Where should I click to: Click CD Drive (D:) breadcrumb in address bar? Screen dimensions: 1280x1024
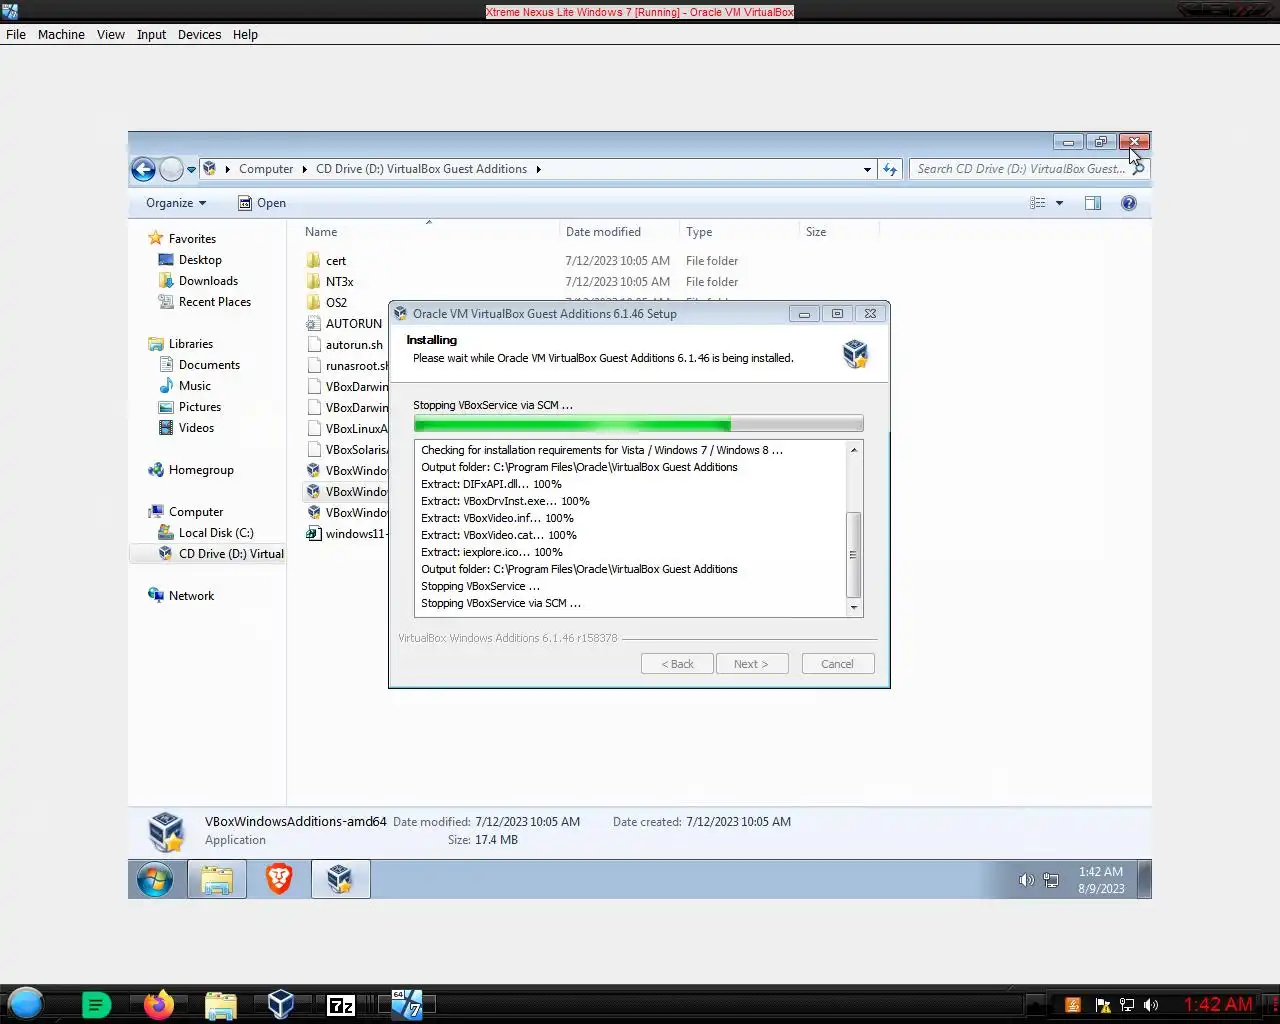pos(421,169)
